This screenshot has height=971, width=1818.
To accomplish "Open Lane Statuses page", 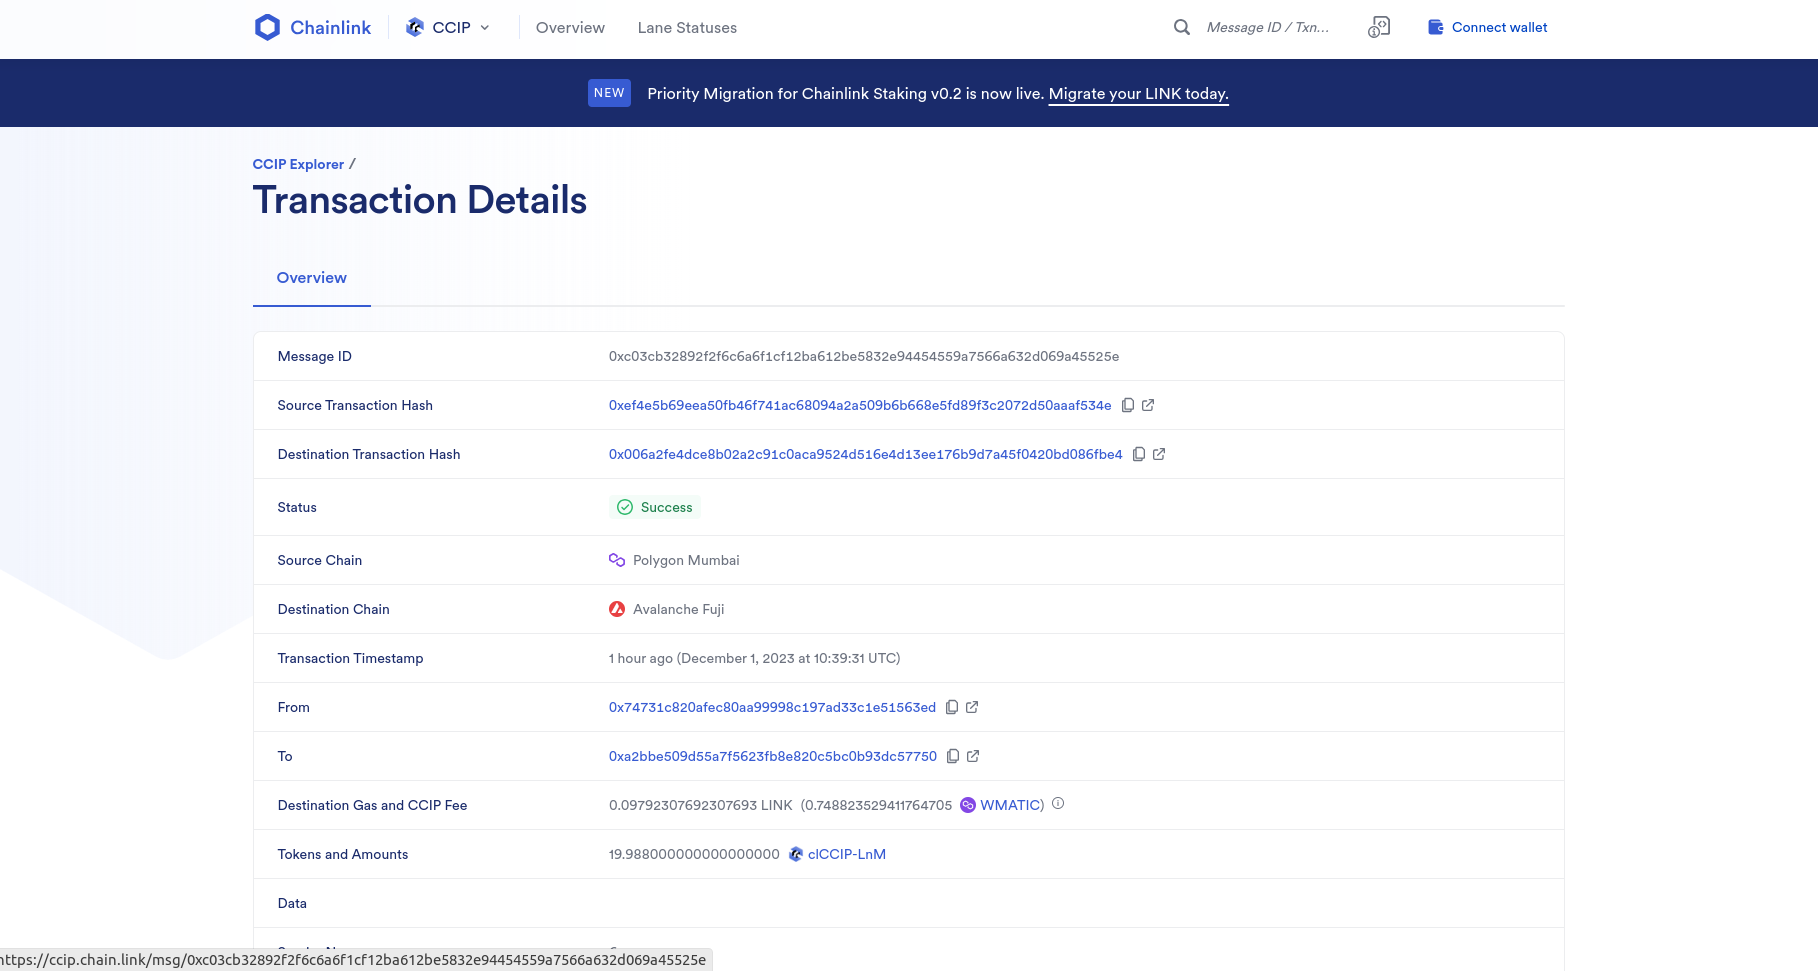I will tap(687, 28).
